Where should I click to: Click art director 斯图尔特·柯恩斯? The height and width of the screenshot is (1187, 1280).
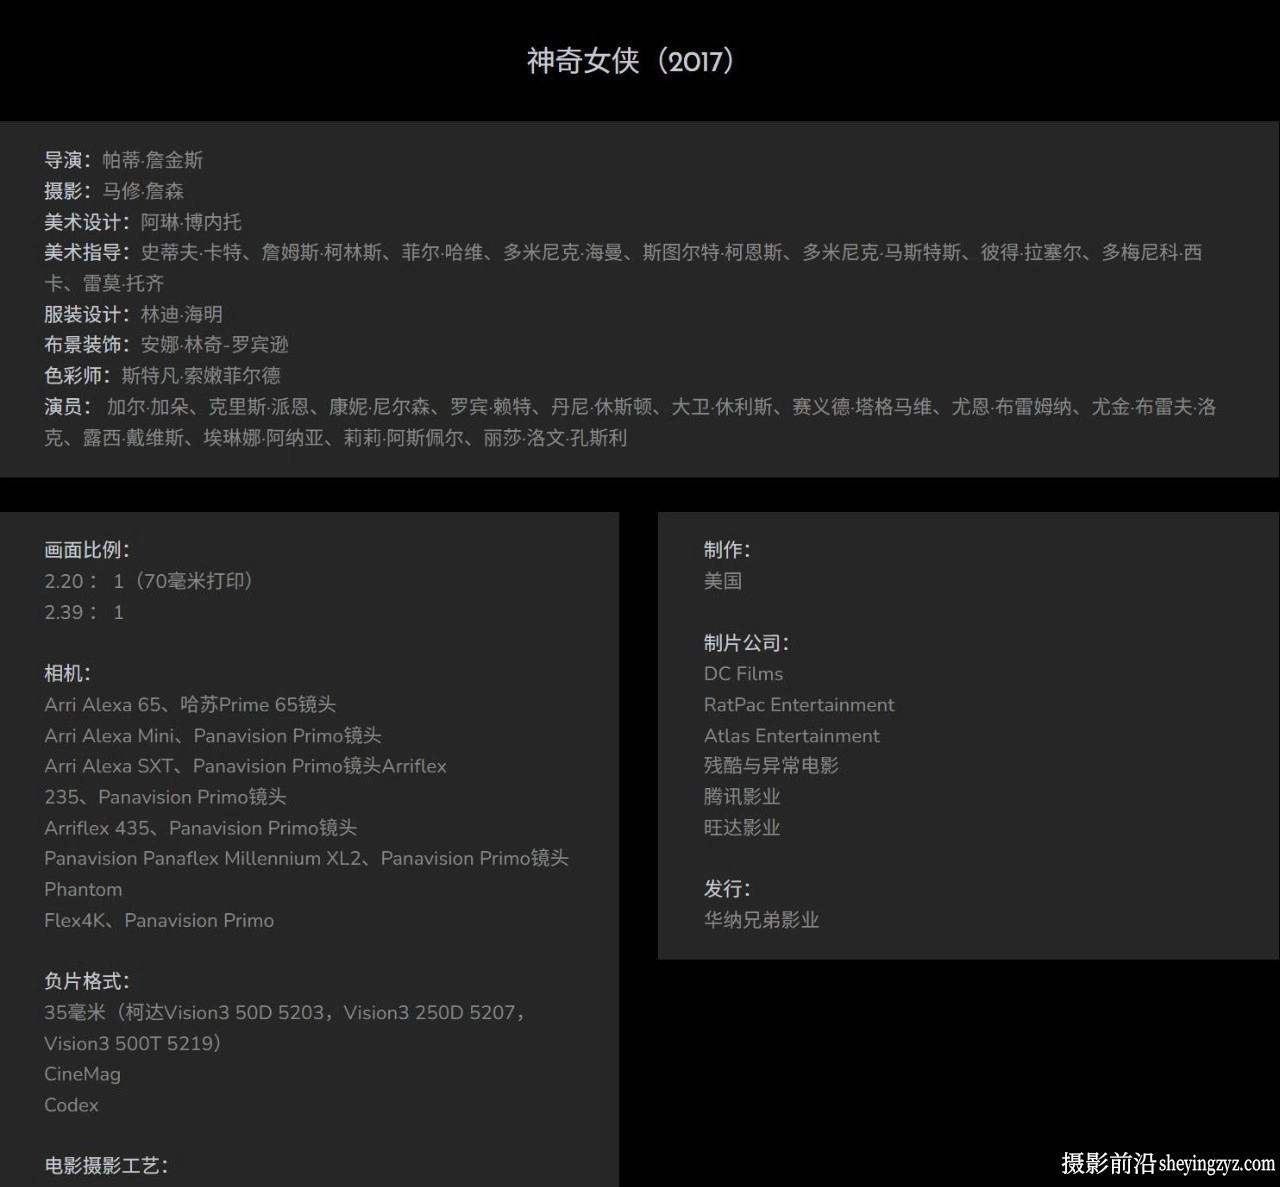click(x=713, y=252)
